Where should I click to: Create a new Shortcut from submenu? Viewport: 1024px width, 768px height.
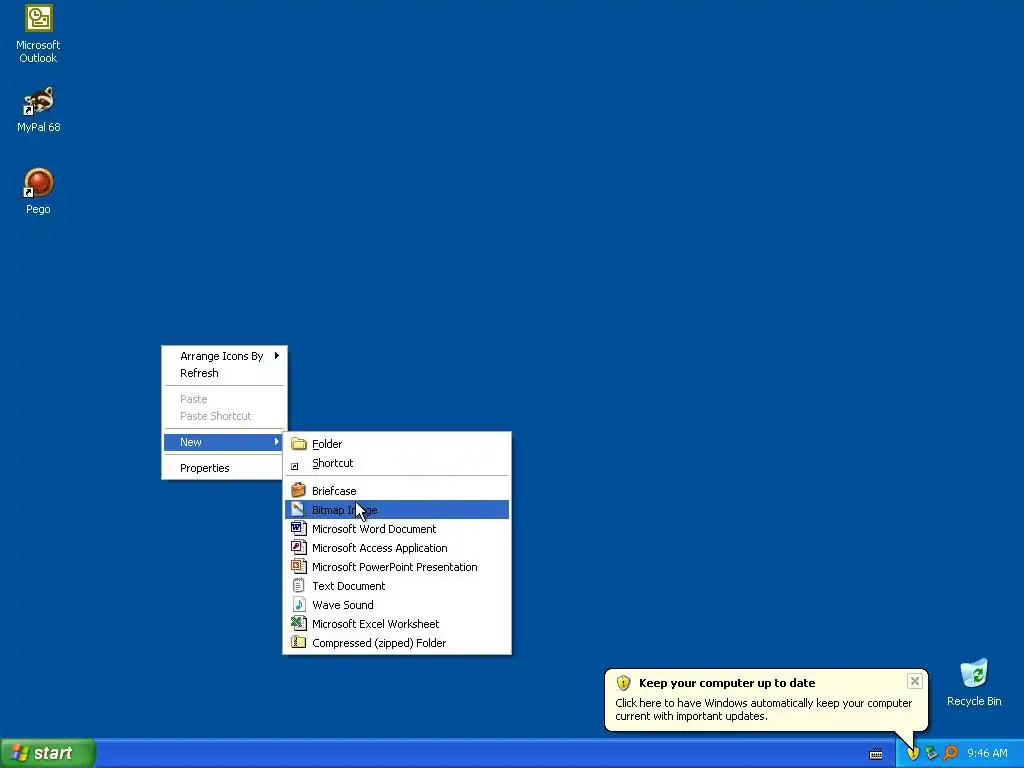[396, 463]
